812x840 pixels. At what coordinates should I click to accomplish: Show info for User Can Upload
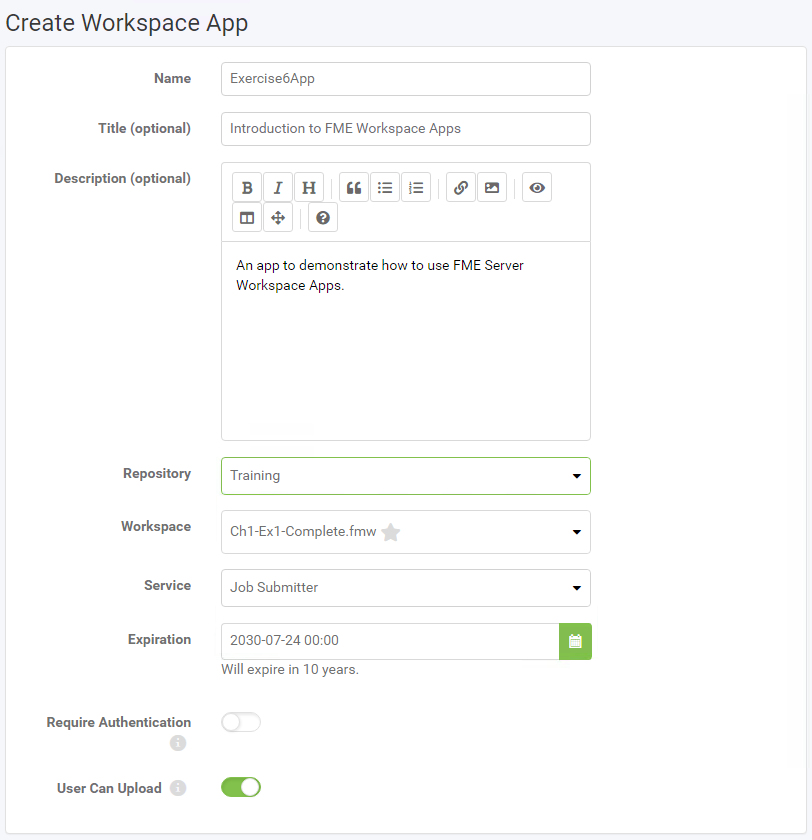point(178,788)
